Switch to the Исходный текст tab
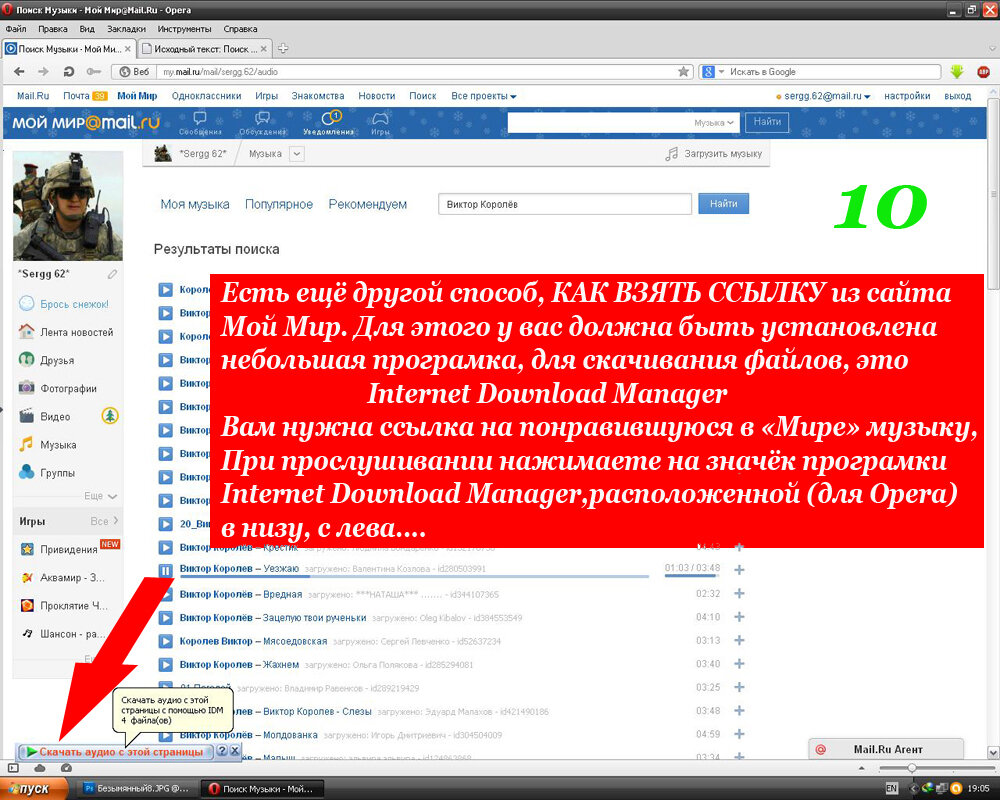The width and height of the screenshot is (1000, 800). tap(205, 48)
